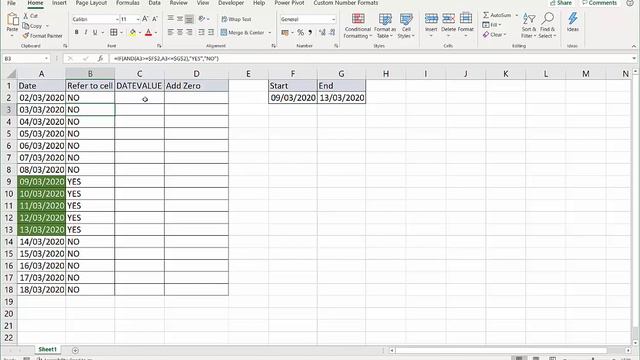Apply Accounting number format

285,32
